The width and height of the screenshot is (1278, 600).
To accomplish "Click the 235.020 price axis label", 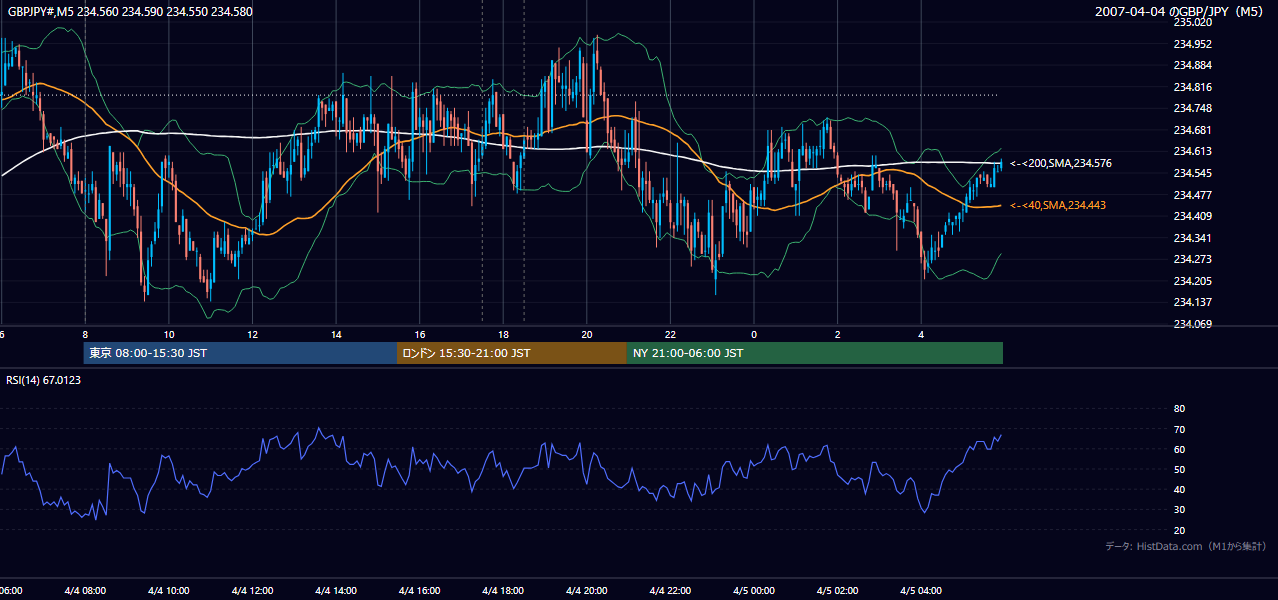I will 1193,22.
